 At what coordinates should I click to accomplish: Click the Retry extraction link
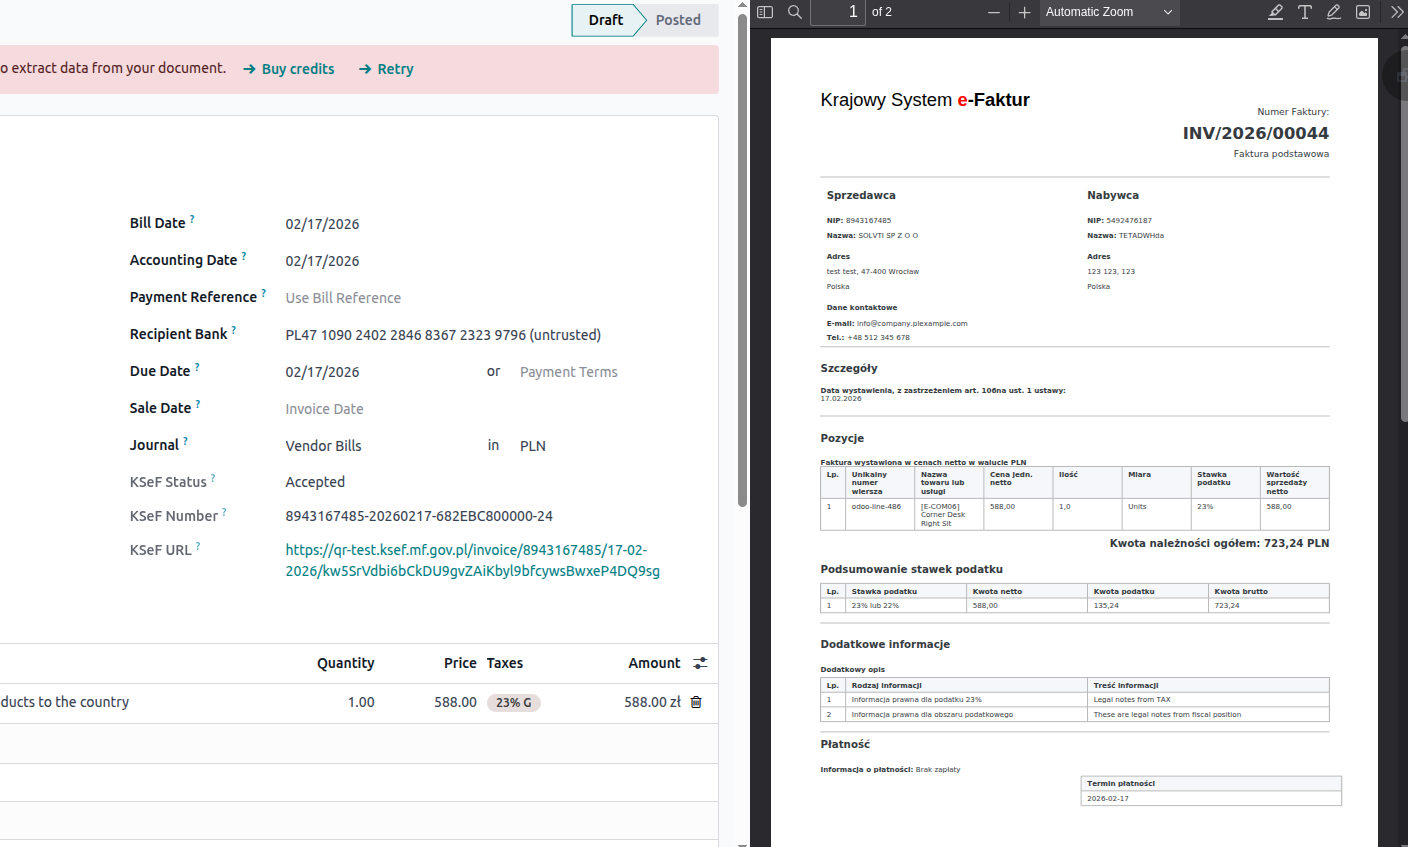tap(386, 69)
